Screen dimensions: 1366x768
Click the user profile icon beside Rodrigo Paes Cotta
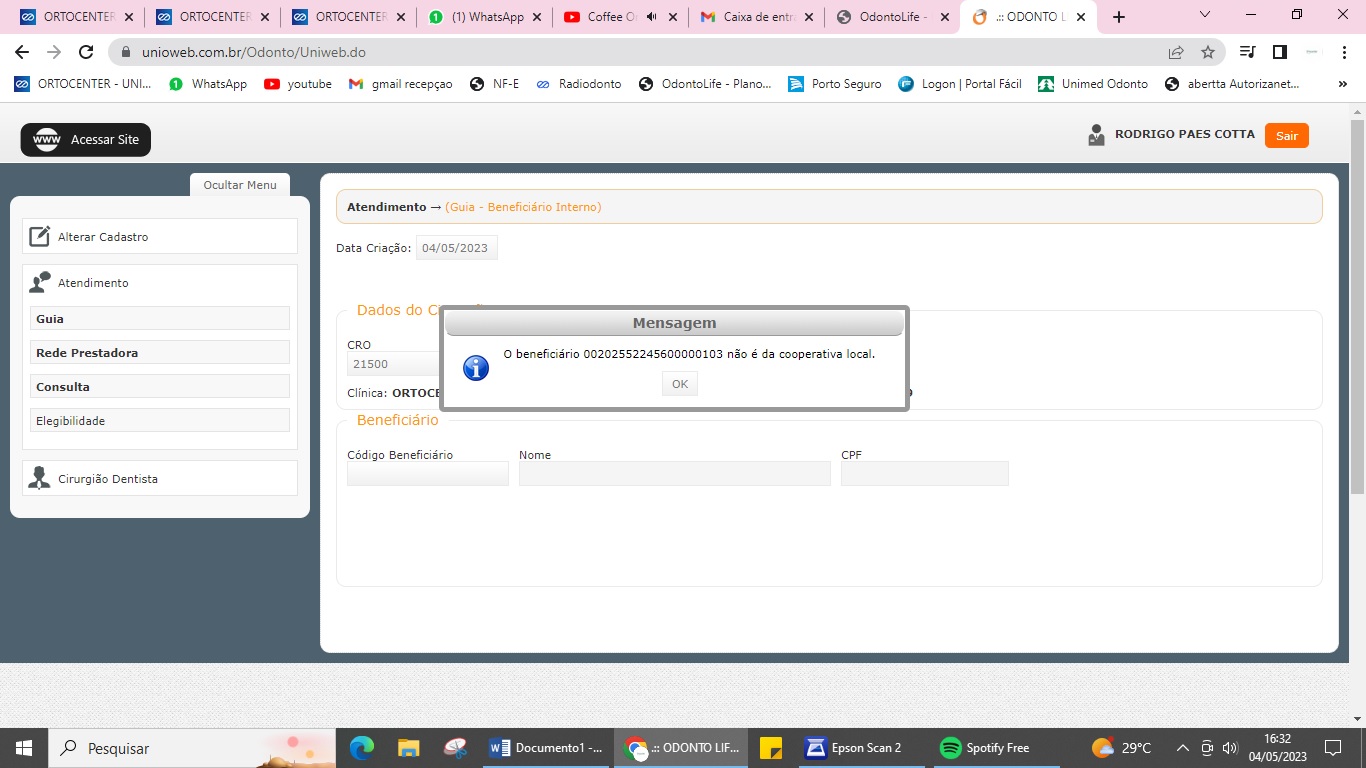(x=1097, y=135)
